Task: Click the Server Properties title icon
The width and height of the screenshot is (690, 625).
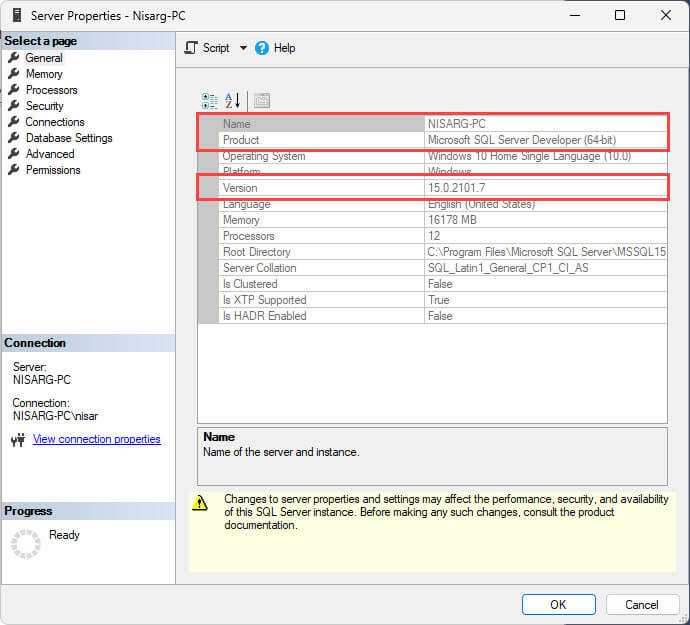Action: [17, 15]
